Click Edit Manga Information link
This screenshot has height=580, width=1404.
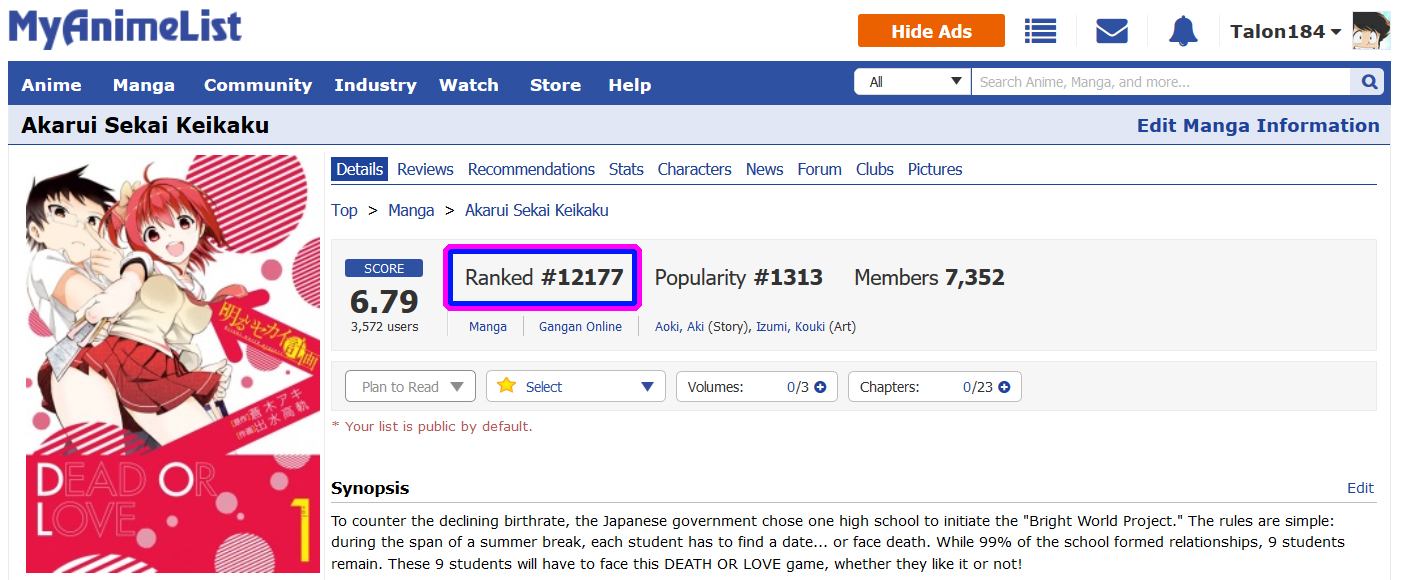[x=1258, y=125]
